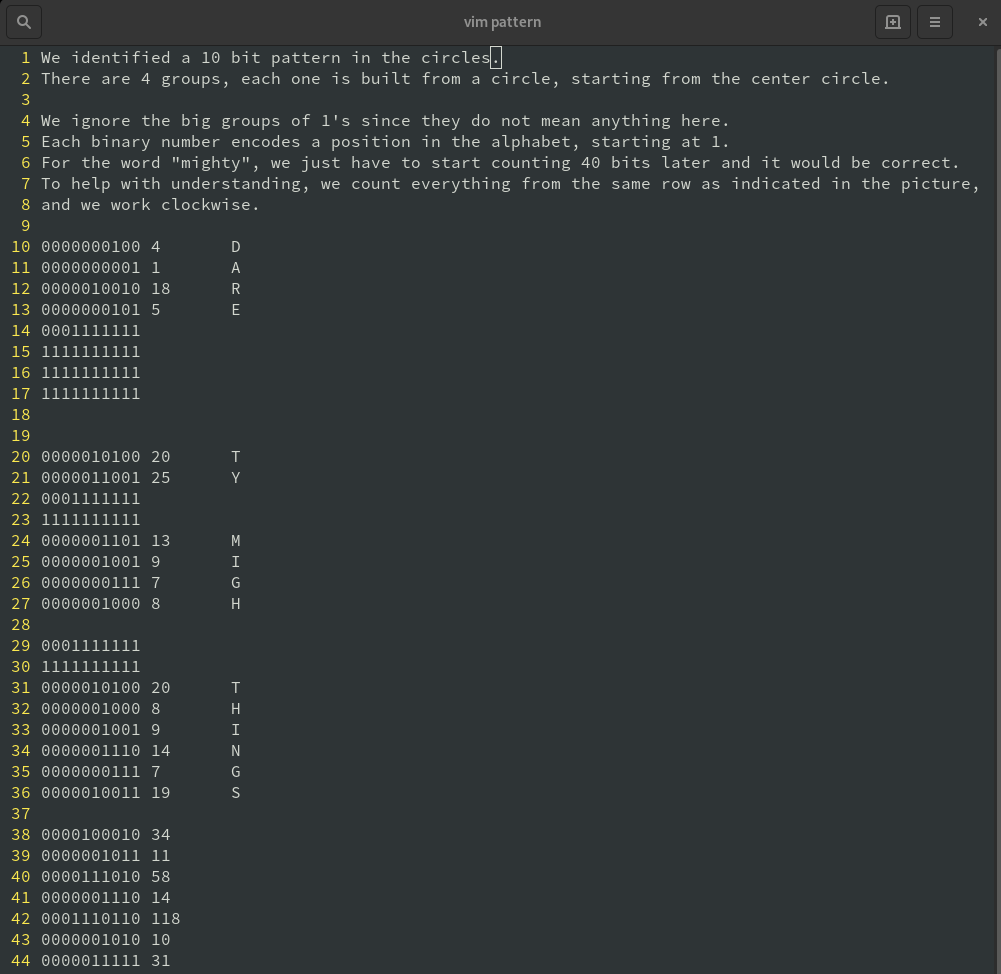Place cursor on 1111111111 on line 17
Screen dimensions: 1001x974
(x=91, y=394)
